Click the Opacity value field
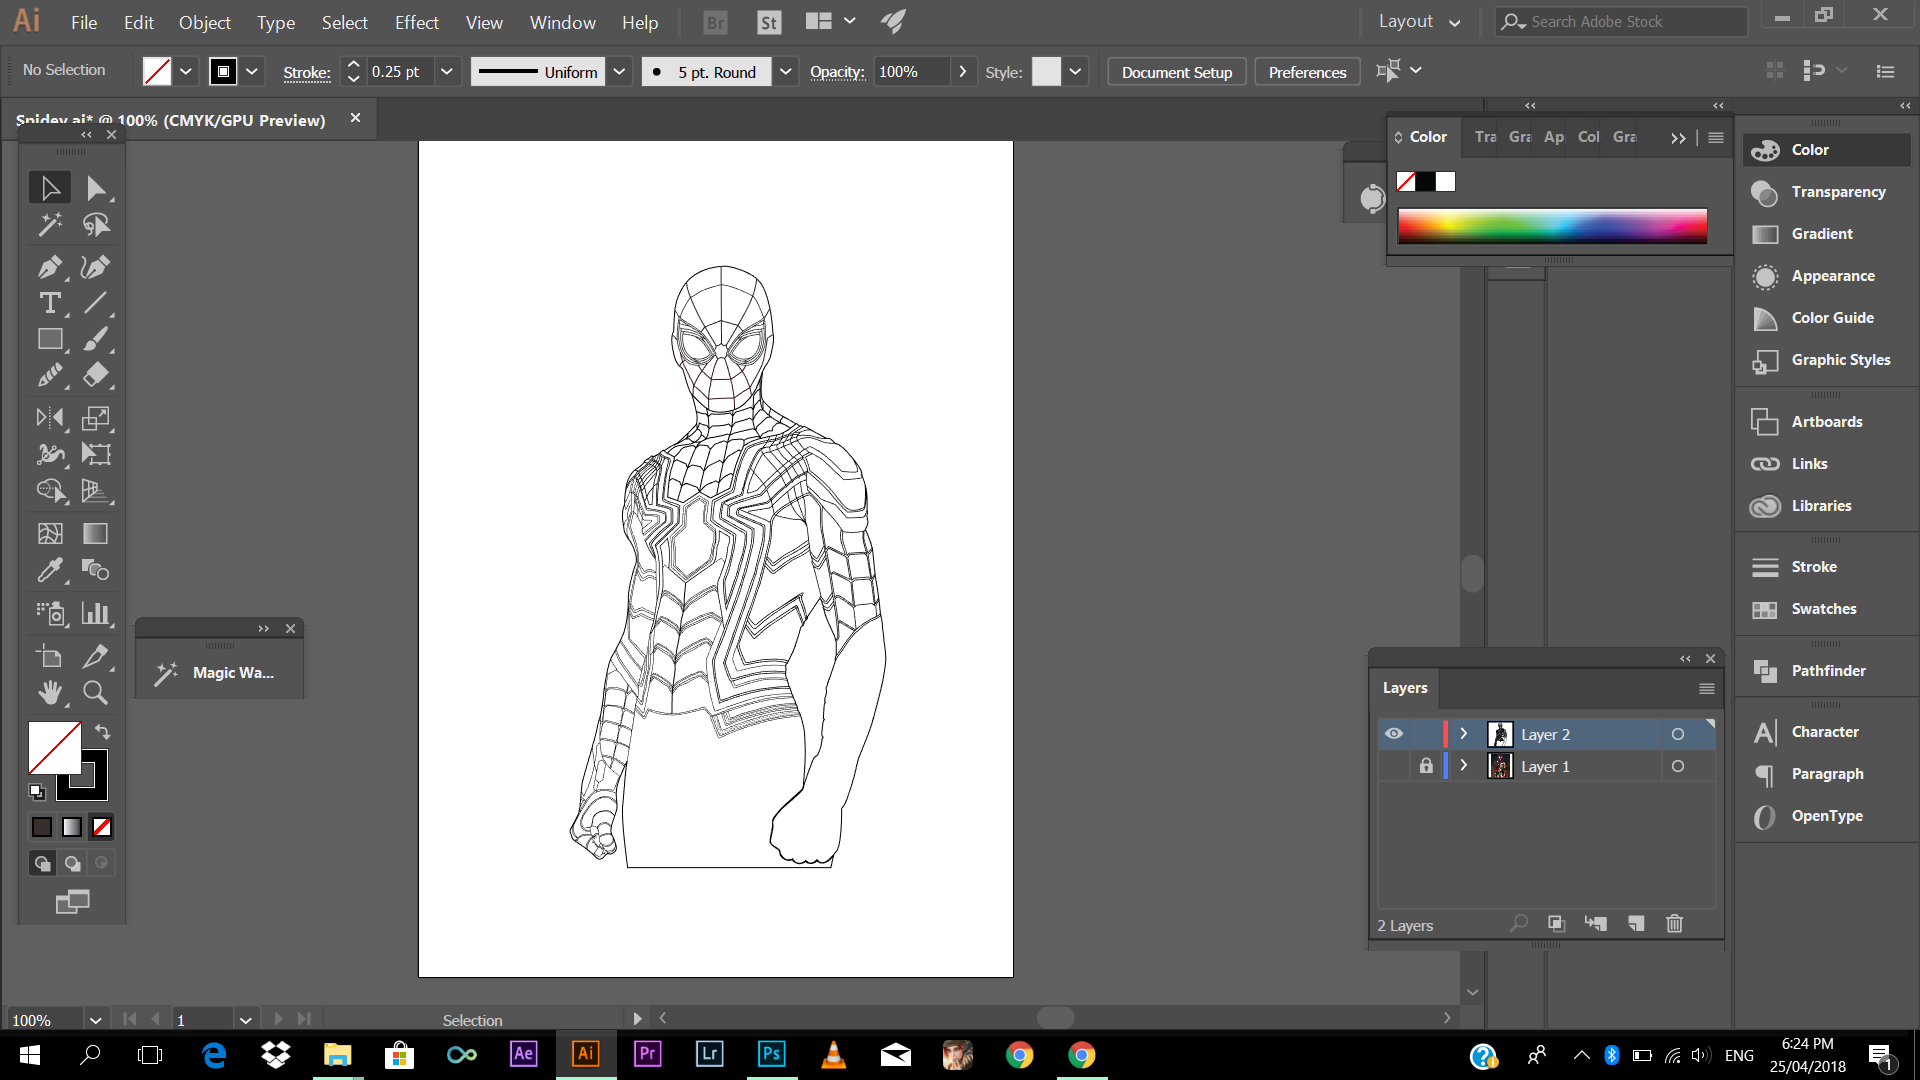1920x1080 pixels. 910,72
